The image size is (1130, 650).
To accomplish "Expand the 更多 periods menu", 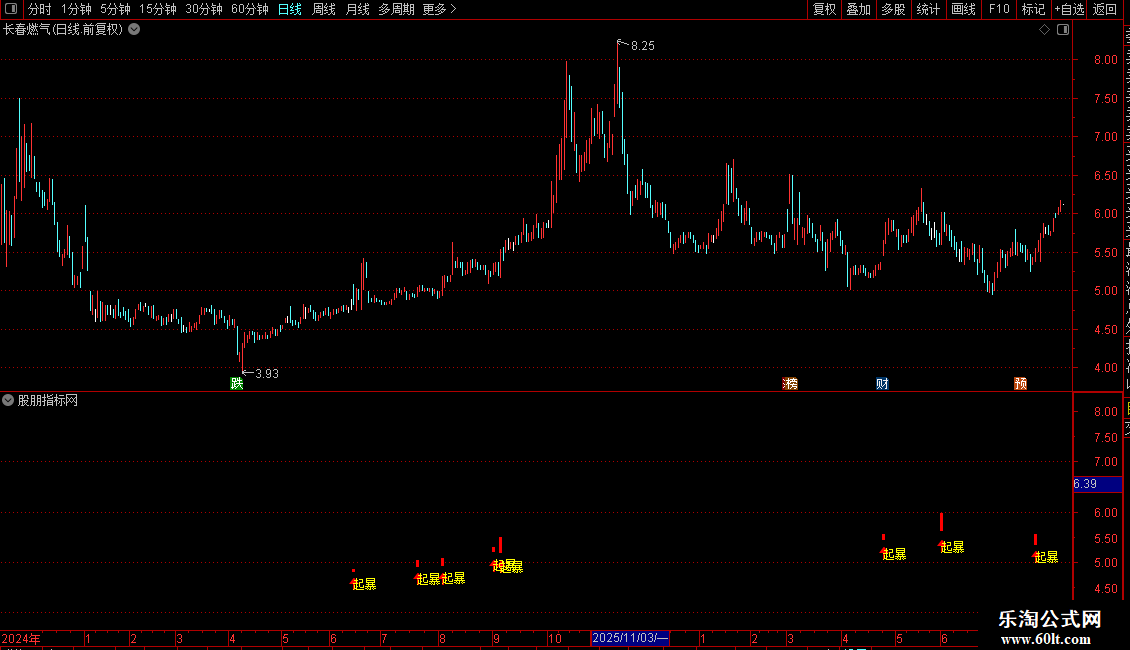I will [x=440, y=9].
